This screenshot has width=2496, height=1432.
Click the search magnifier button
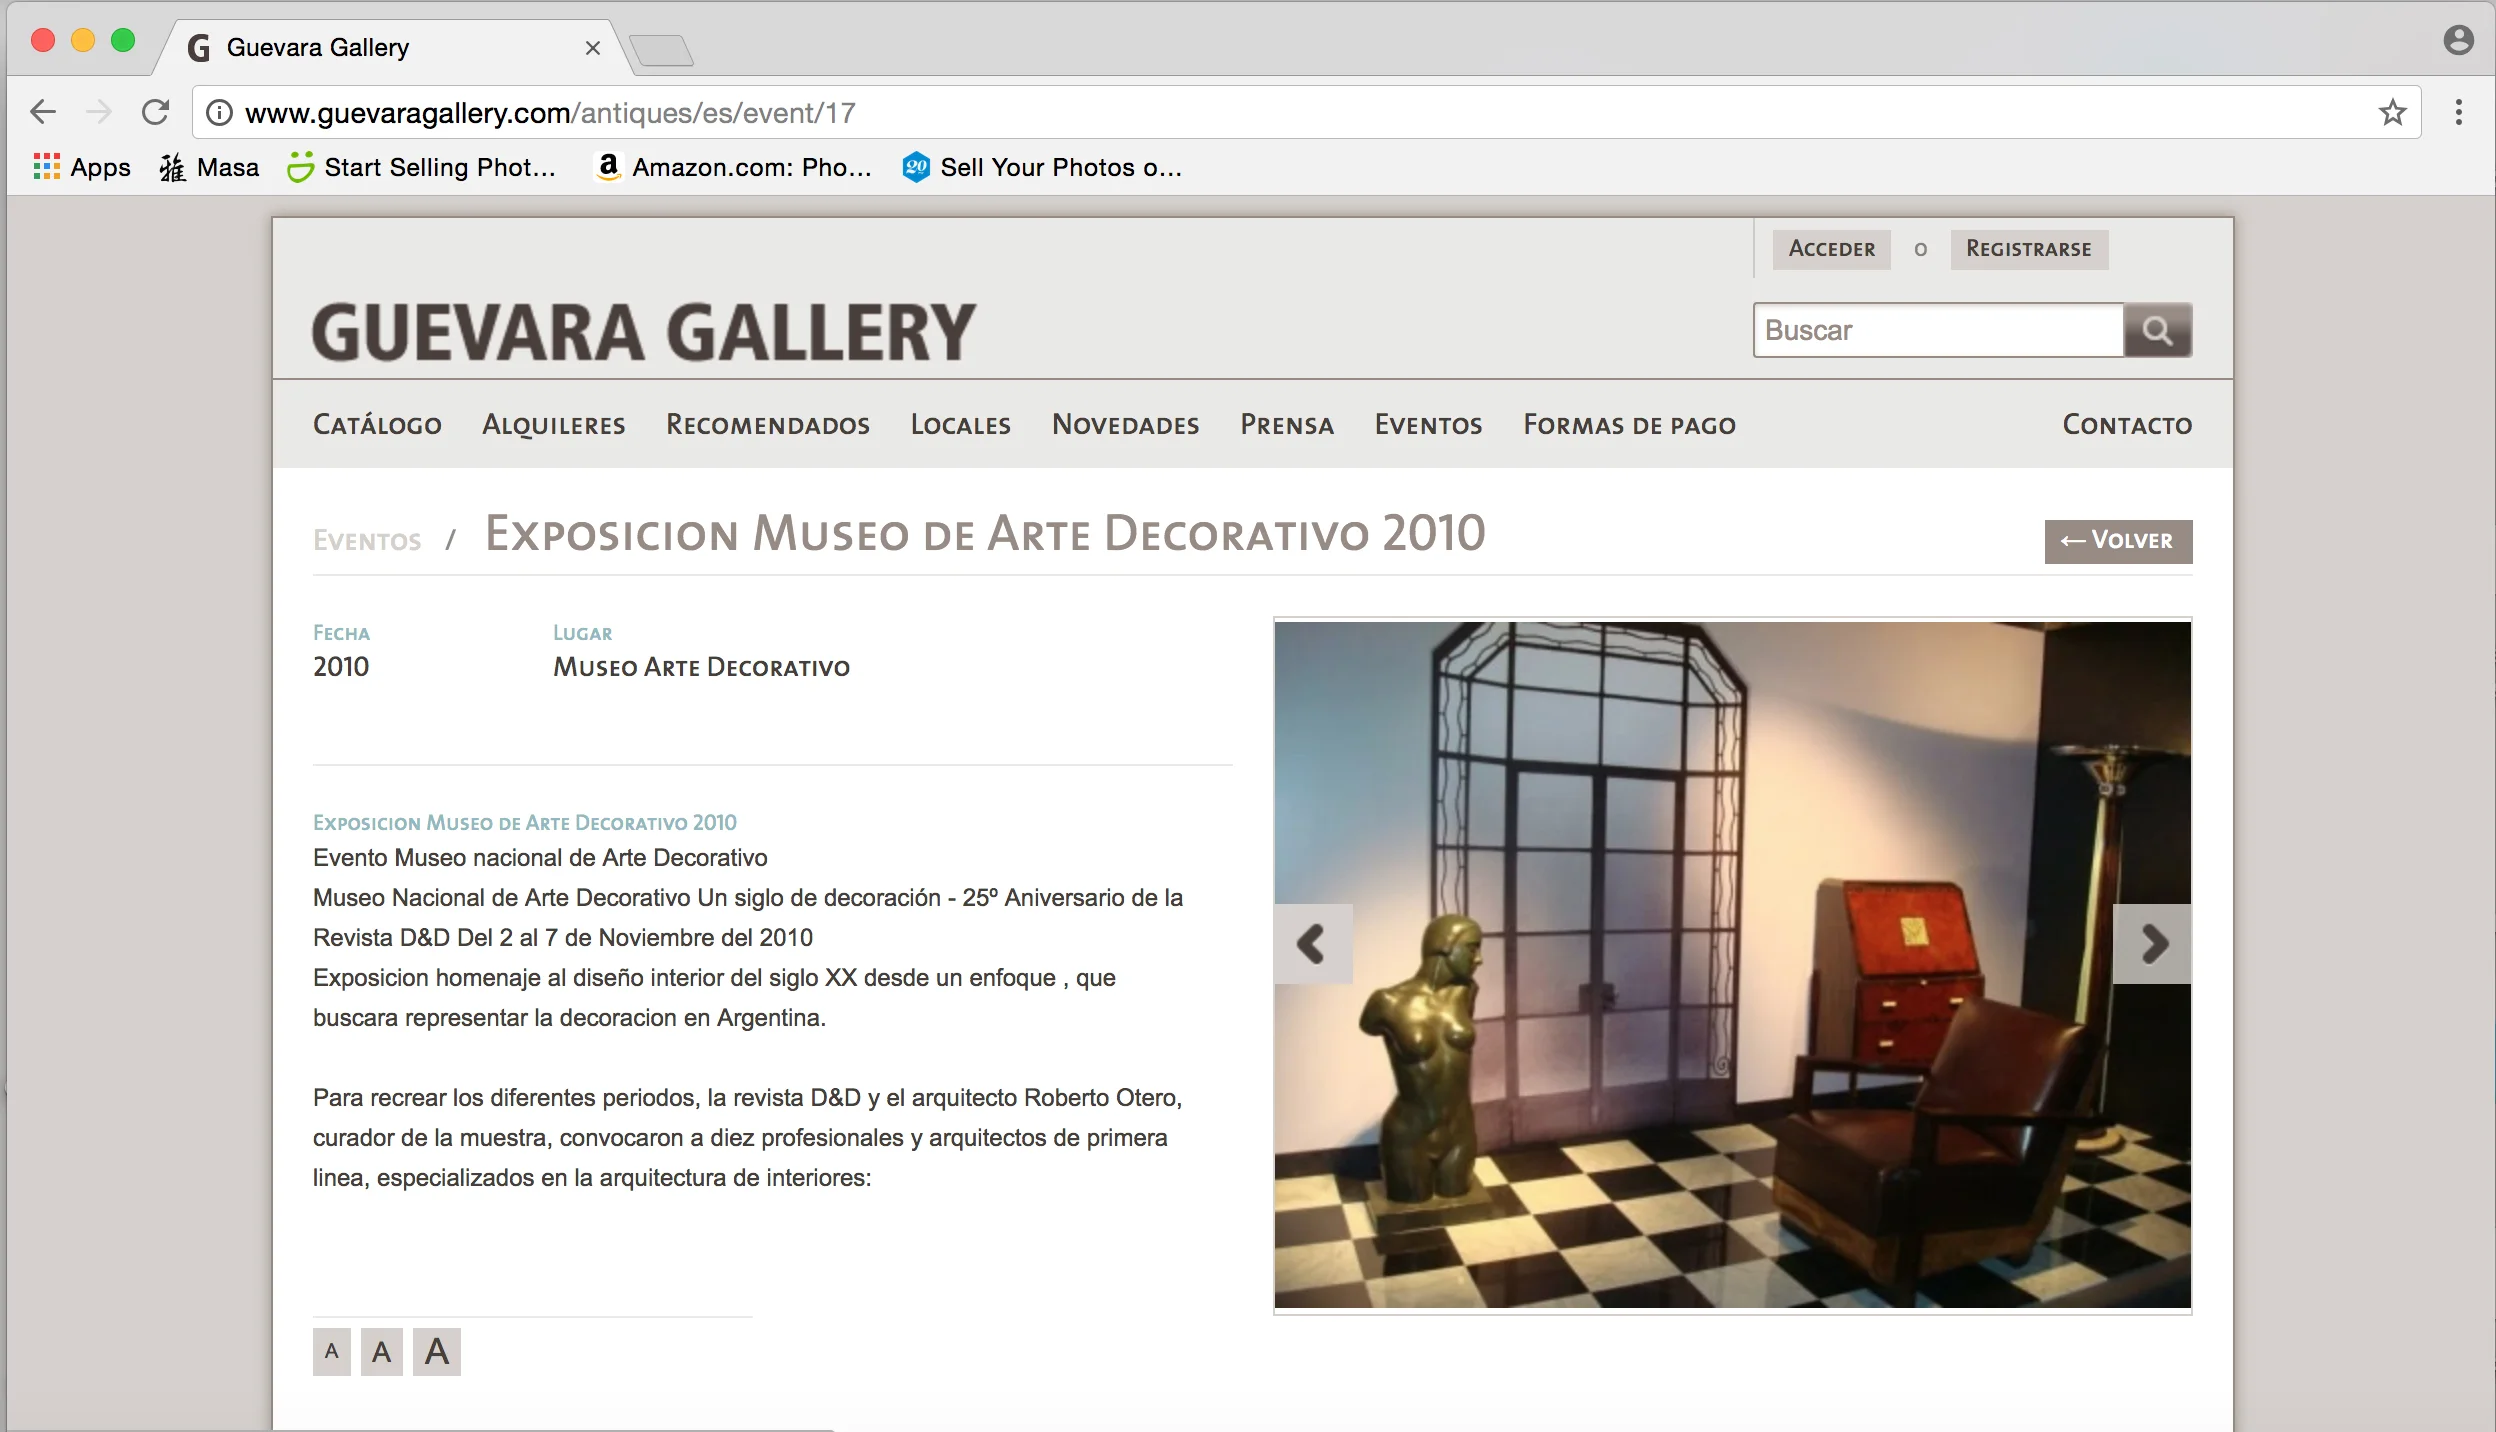click(x=2157, y=331)
